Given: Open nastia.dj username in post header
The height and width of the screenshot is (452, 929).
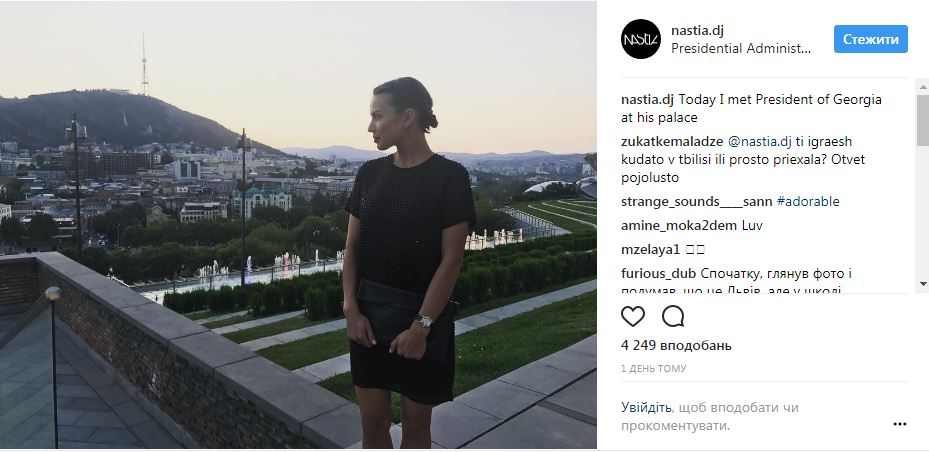Looking at the screenshot, I should pos(697,31).
